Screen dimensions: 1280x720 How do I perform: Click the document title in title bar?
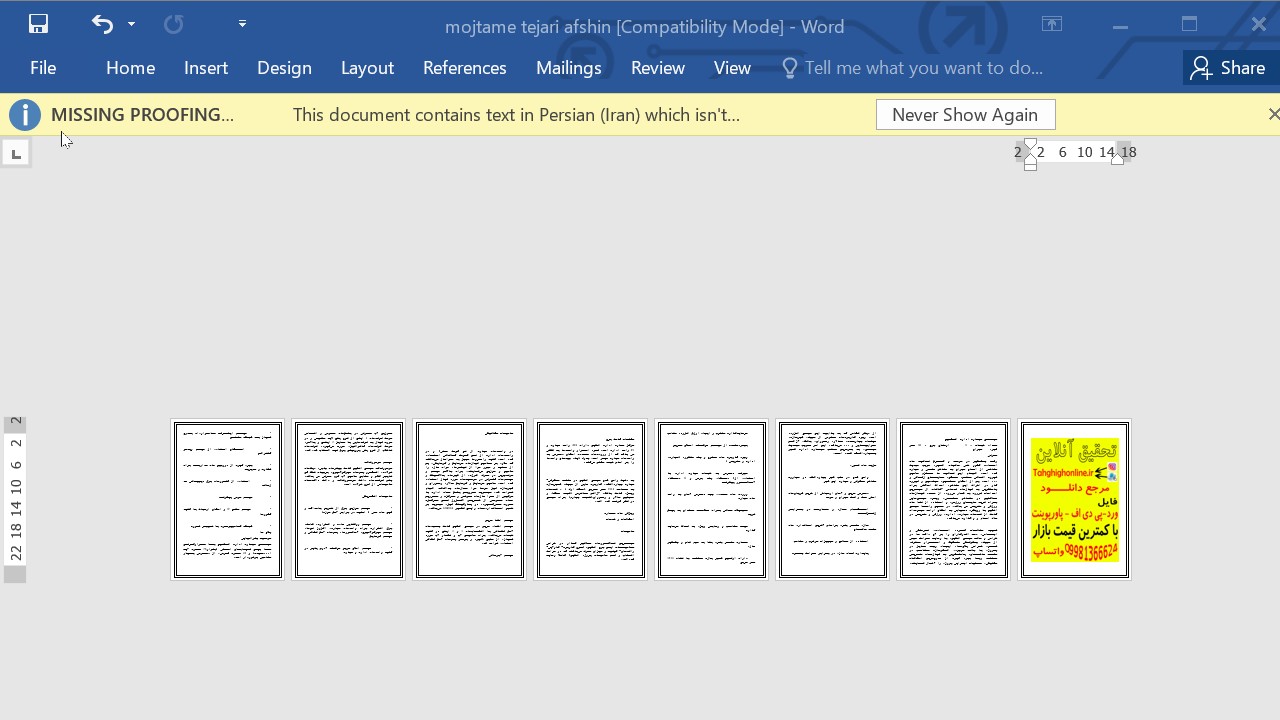pos(644,27)
